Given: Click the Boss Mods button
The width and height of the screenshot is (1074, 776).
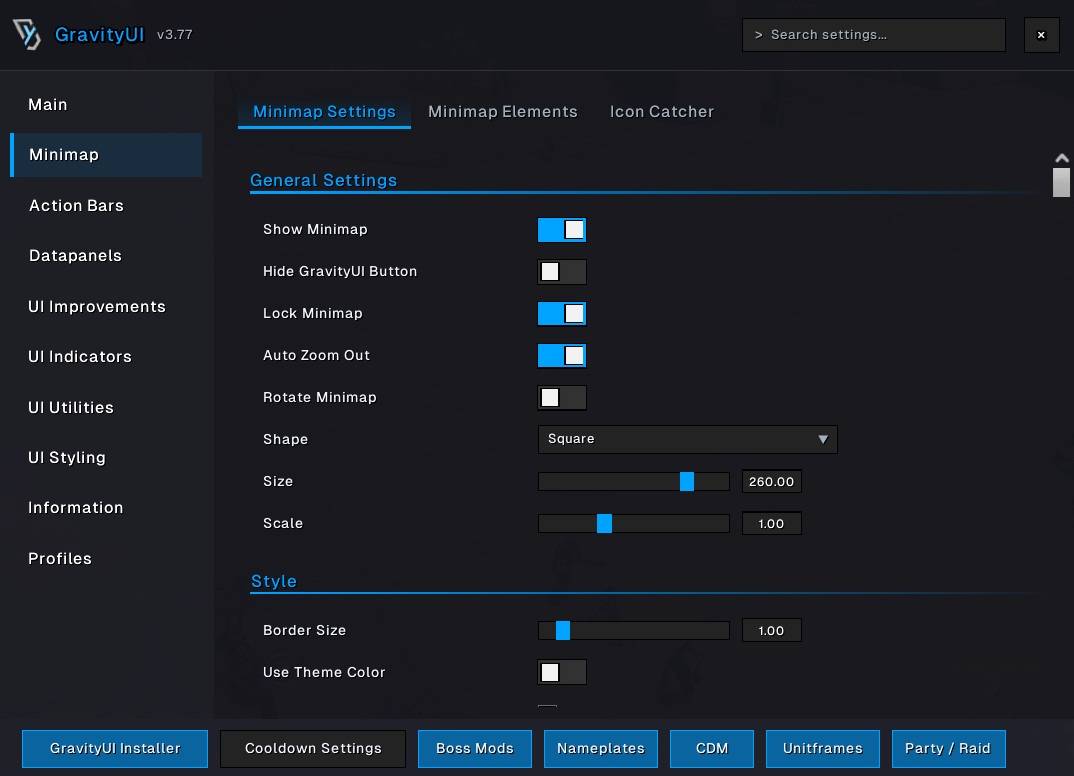Looking at the screenshot, I should coord(475,749).
